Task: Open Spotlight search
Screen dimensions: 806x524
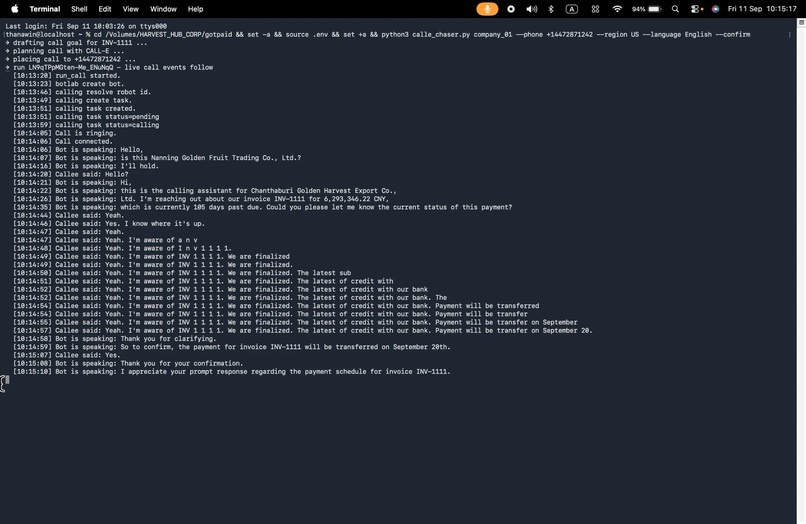Action: 675,9
